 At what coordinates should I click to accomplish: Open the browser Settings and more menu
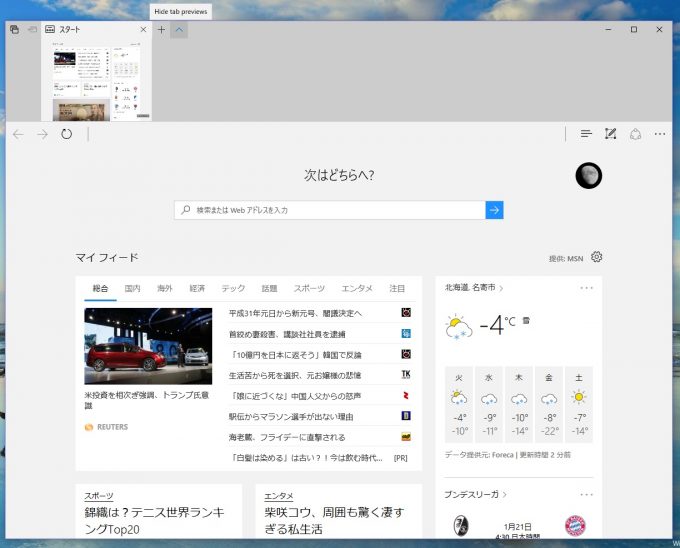tap(660, 134)
